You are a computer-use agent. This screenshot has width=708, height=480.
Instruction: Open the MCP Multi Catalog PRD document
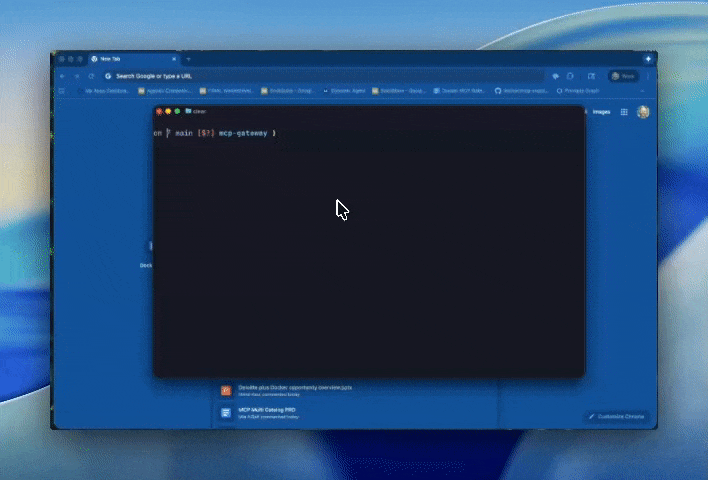point(267,410)
